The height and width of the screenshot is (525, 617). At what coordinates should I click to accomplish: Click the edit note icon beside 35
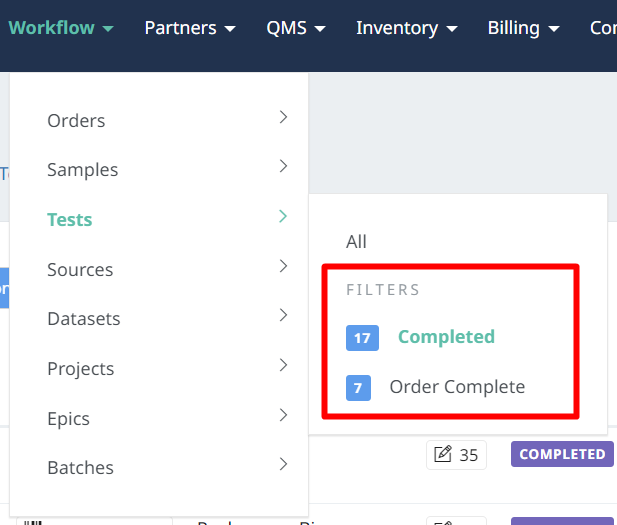[443, 455]
